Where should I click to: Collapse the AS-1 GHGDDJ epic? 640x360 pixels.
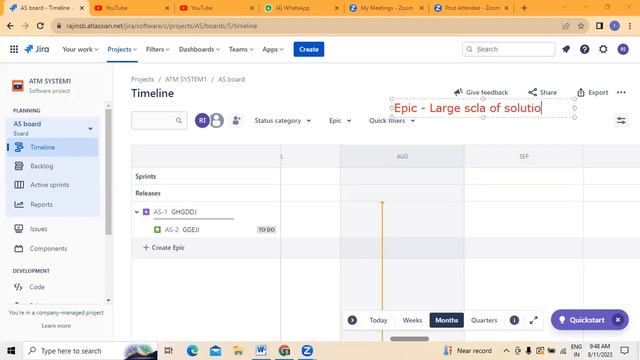tap(137, 212)
